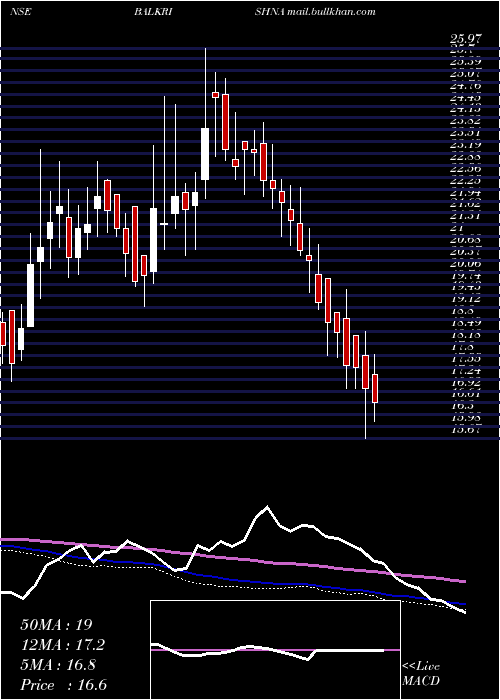
Task: Click the Price : 16.6 reading
Action: [x=63, y=685]
